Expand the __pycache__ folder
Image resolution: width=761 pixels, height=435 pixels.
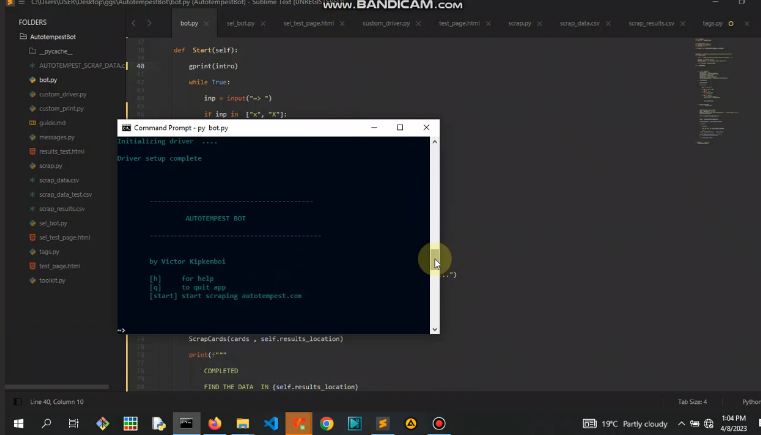pyautogui.click(x=56, y=50)
